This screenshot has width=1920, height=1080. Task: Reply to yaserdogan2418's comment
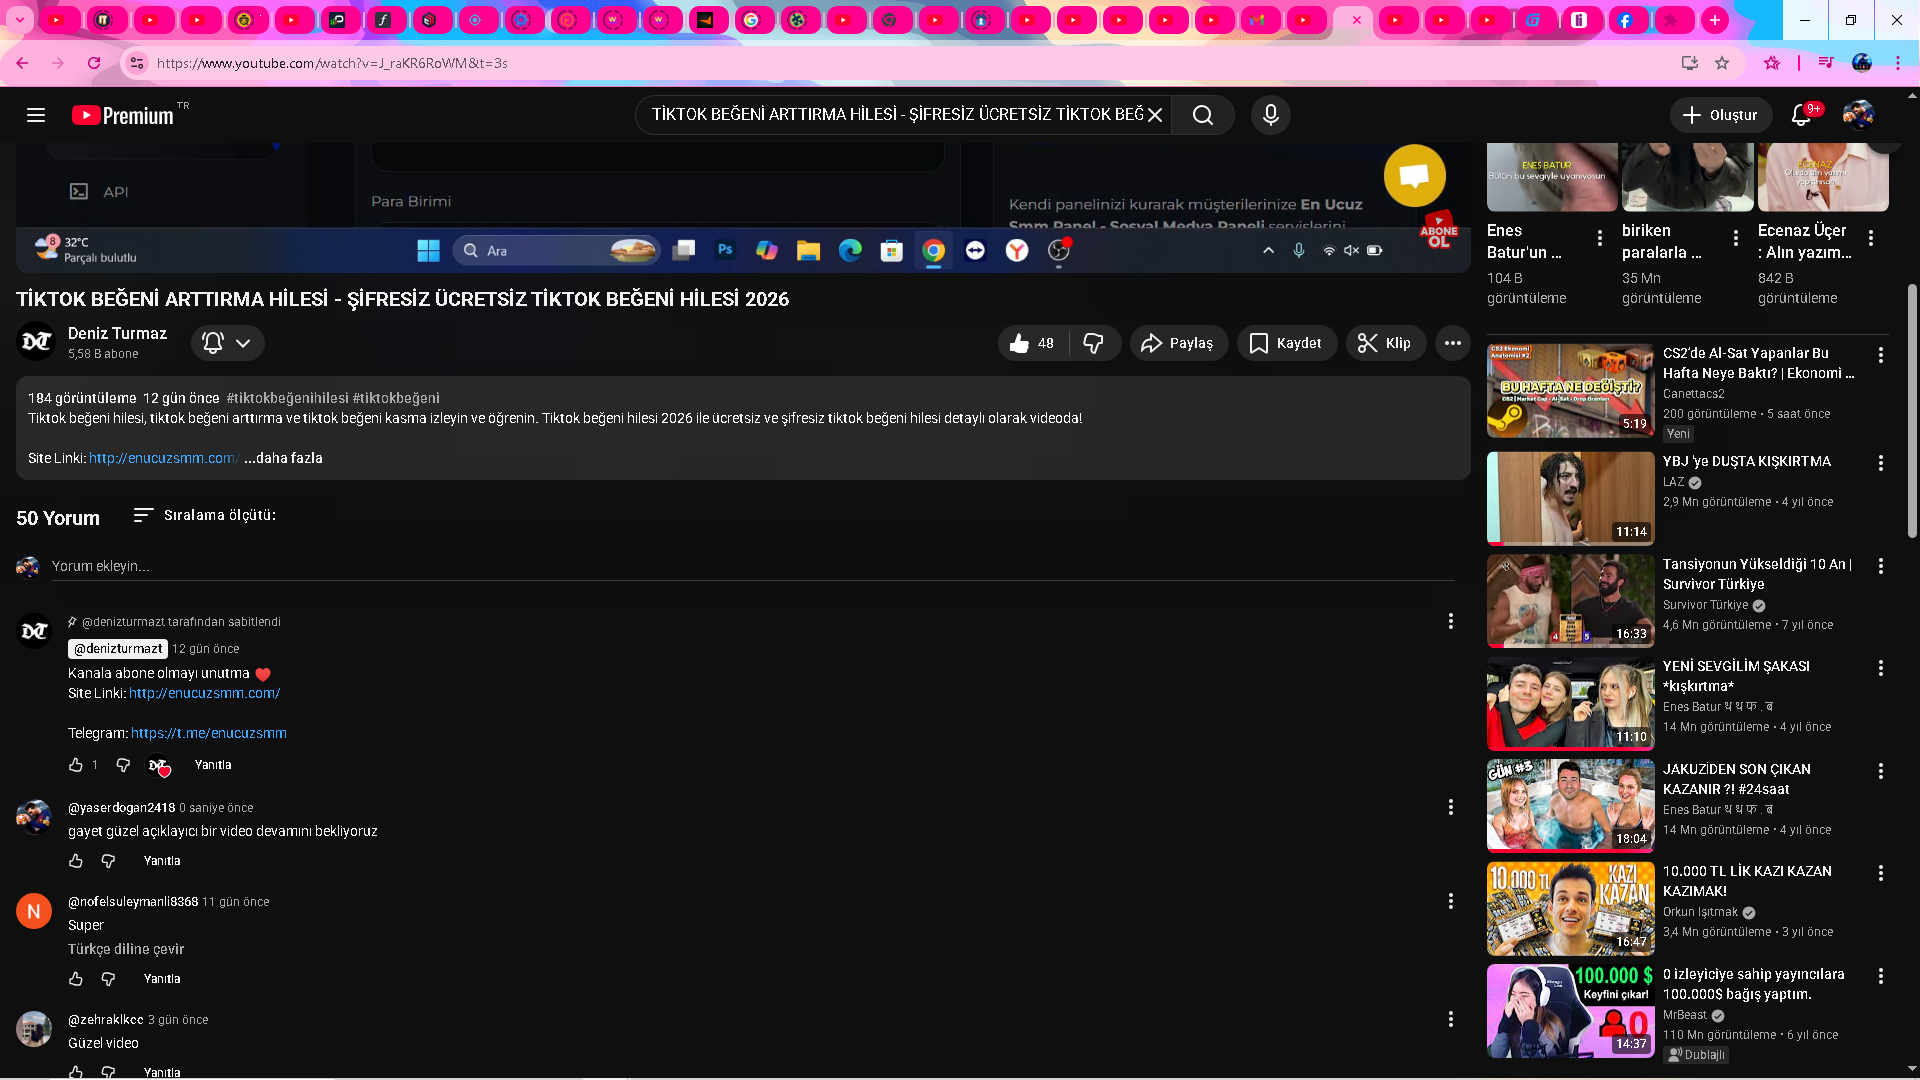162,861
